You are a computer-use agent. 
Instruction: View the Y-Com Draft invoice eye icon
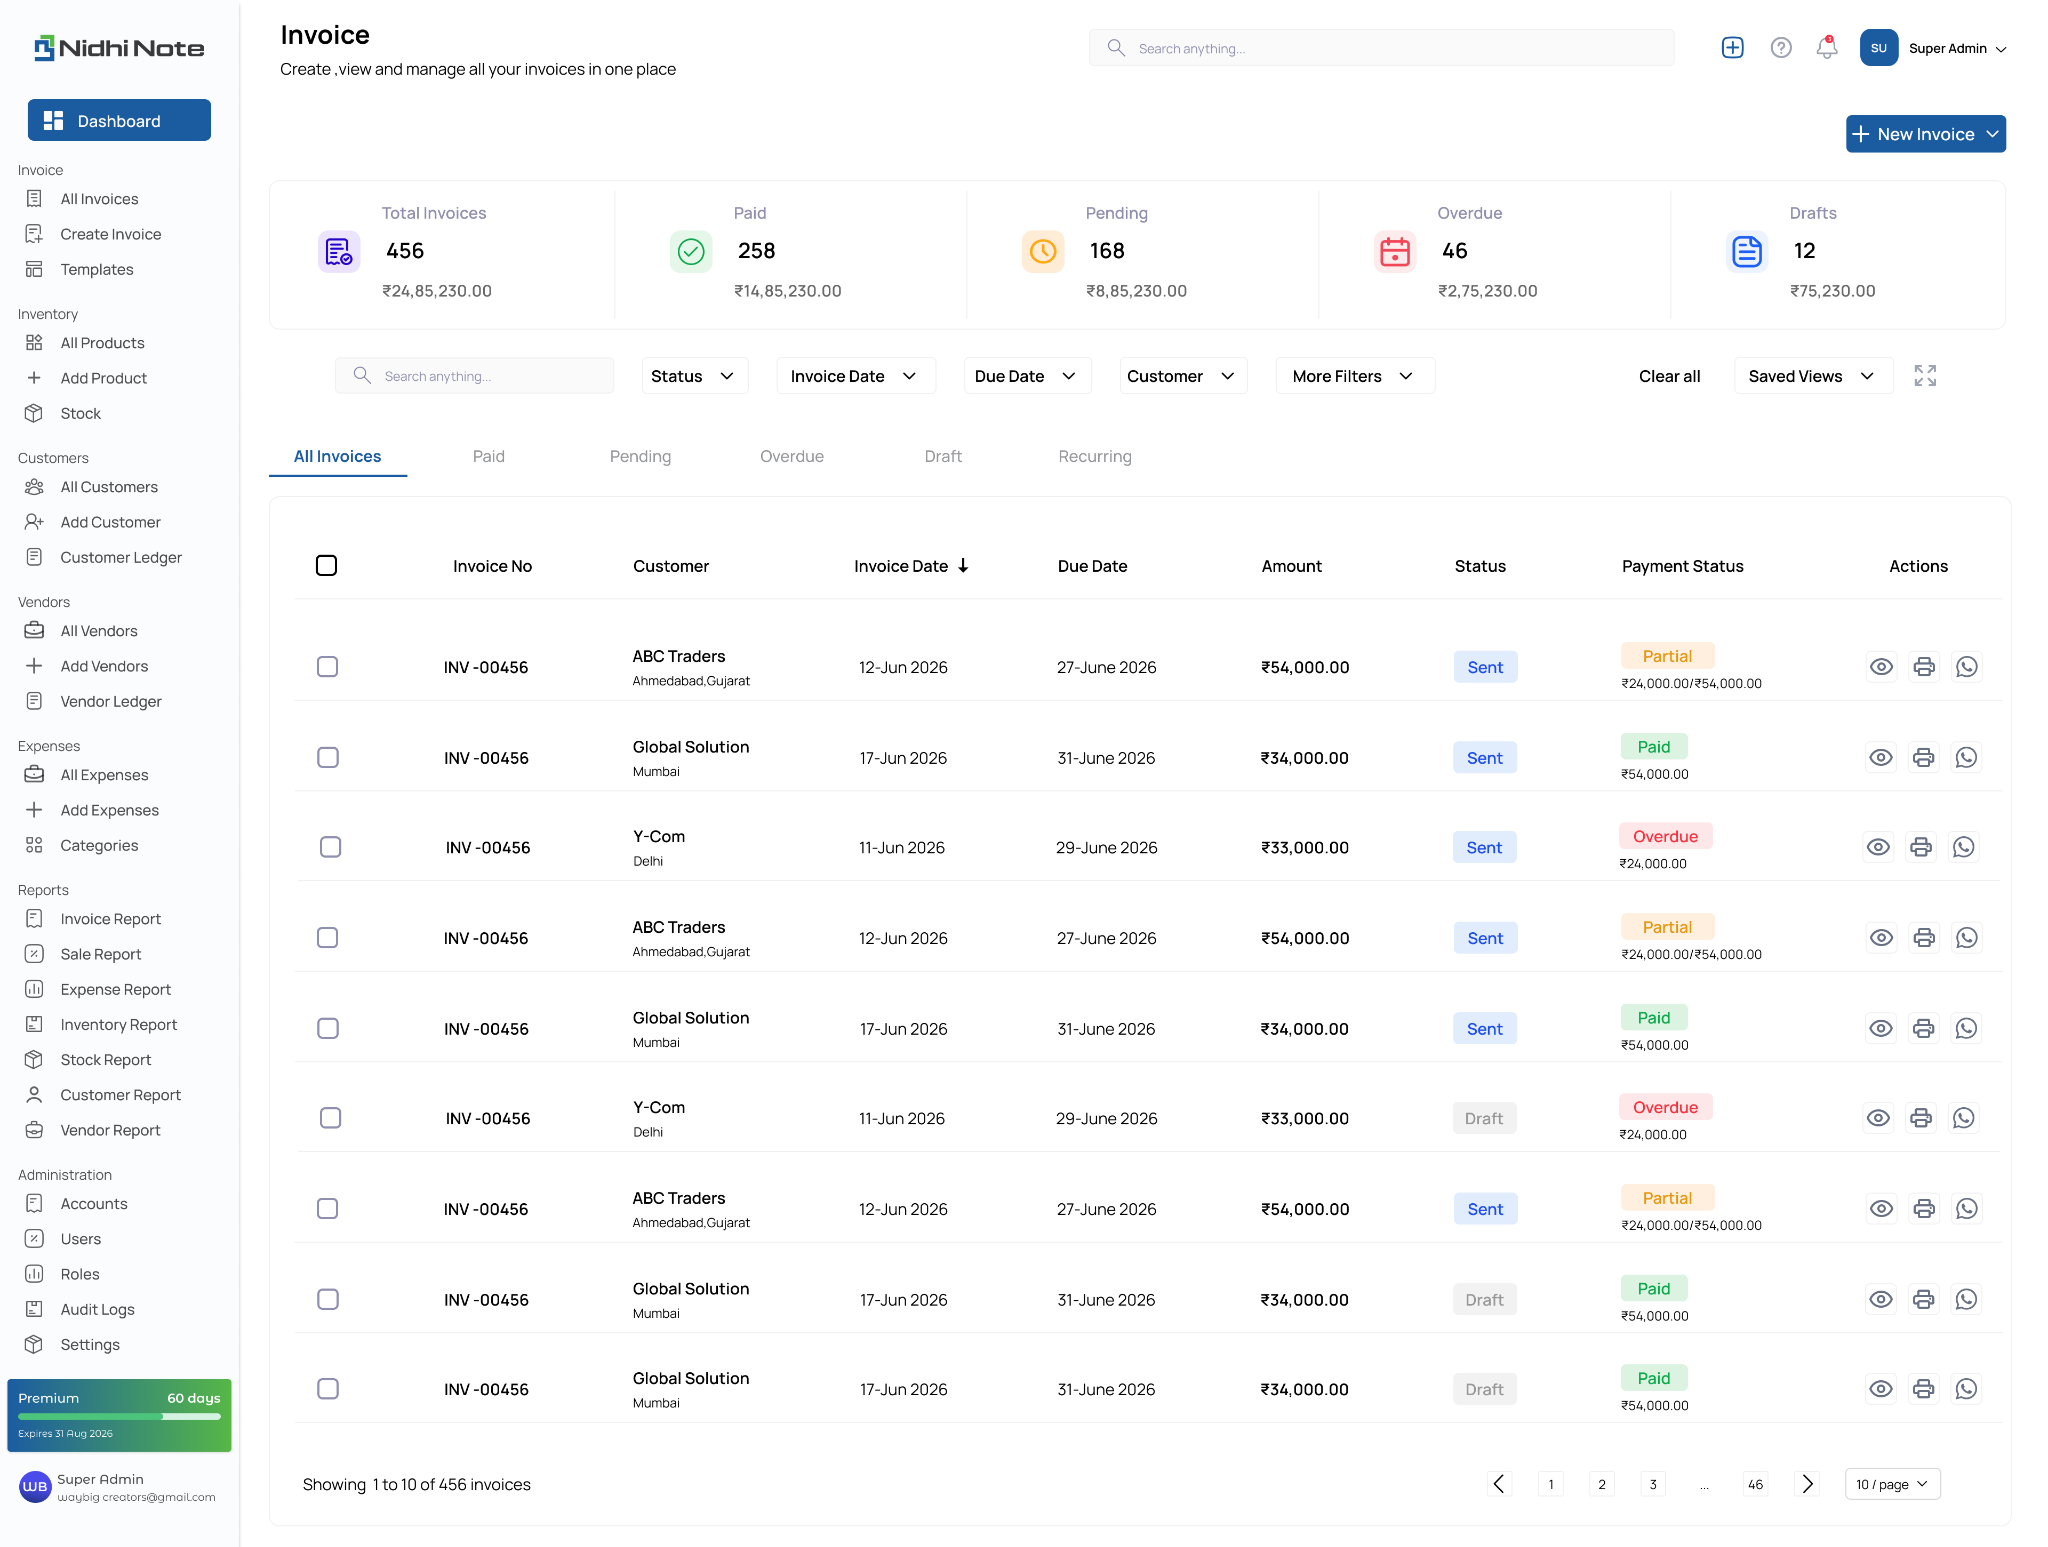click(1878, 1118)
